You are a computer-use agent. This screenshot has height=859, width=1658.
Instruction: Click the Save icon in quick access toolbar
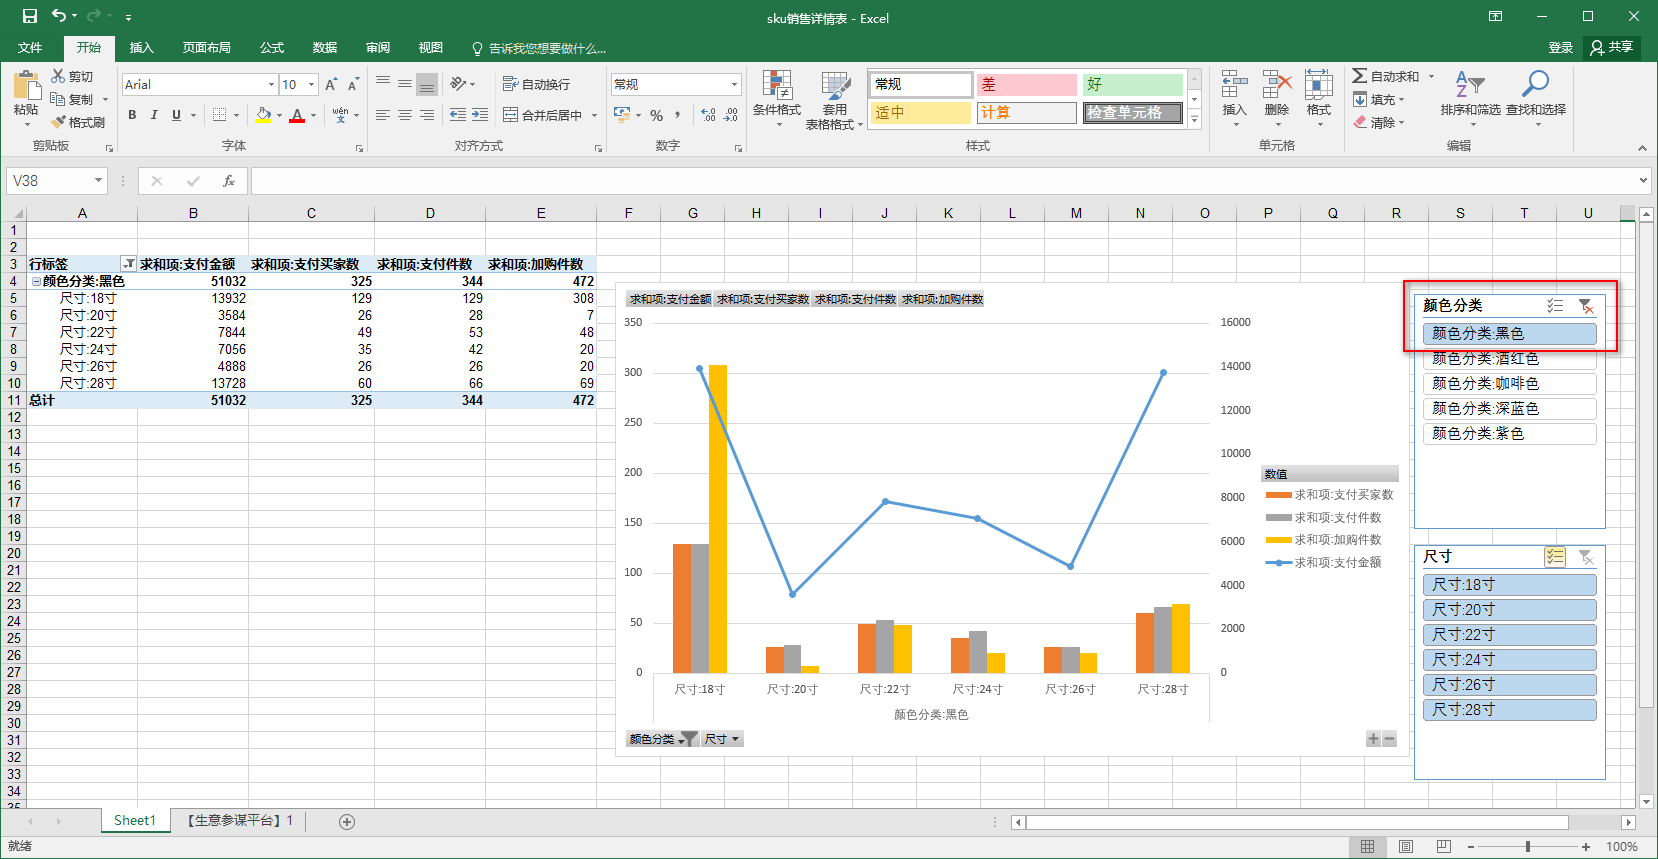[29, 16]
